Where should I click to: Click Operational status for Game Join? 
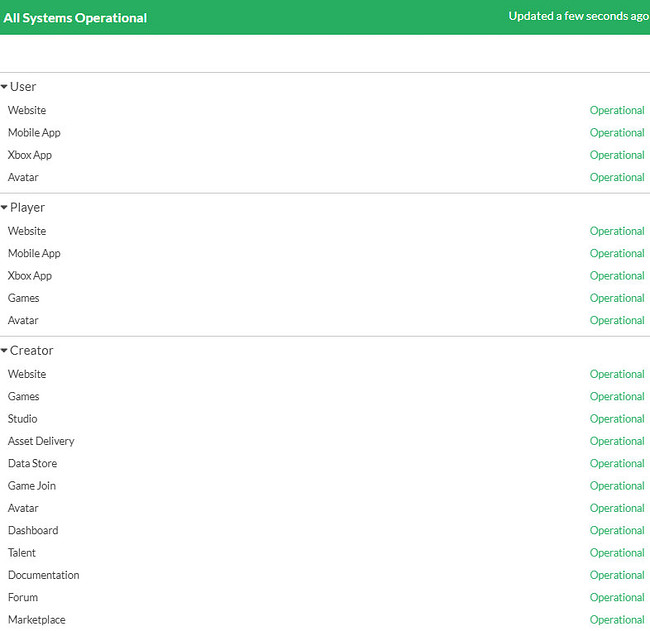pos(617,486)
